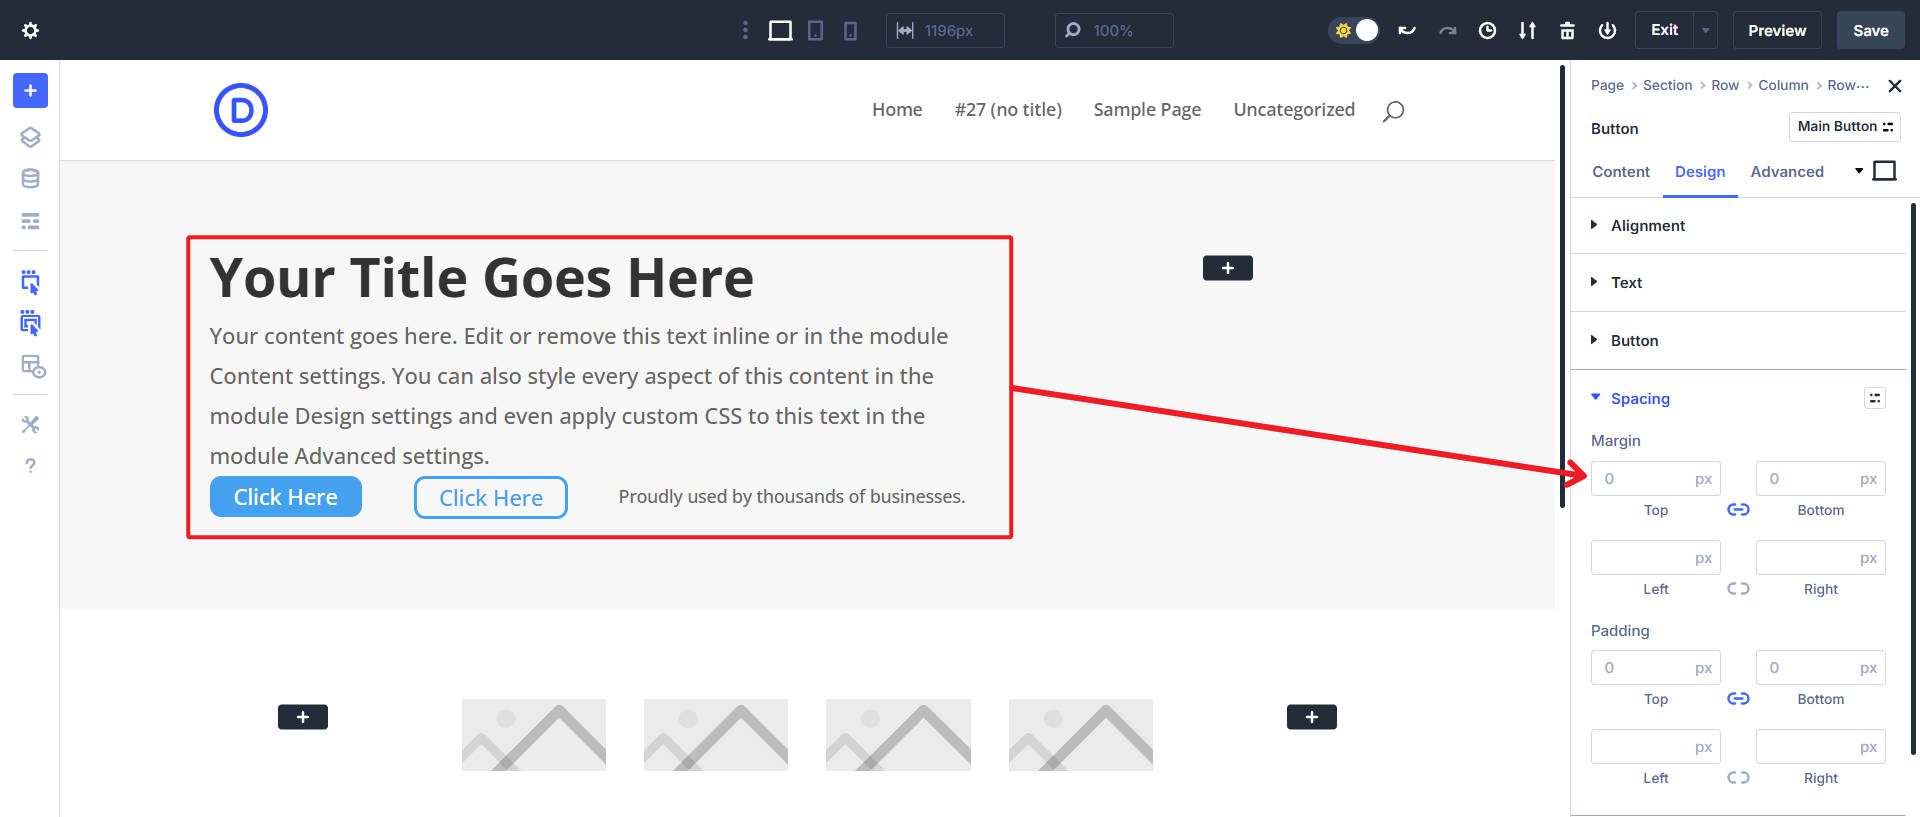Image resolution: width=1920 pixels, height=817 pixels.
Task: Open the editing history clock icon
Action: coord(1487,30)
